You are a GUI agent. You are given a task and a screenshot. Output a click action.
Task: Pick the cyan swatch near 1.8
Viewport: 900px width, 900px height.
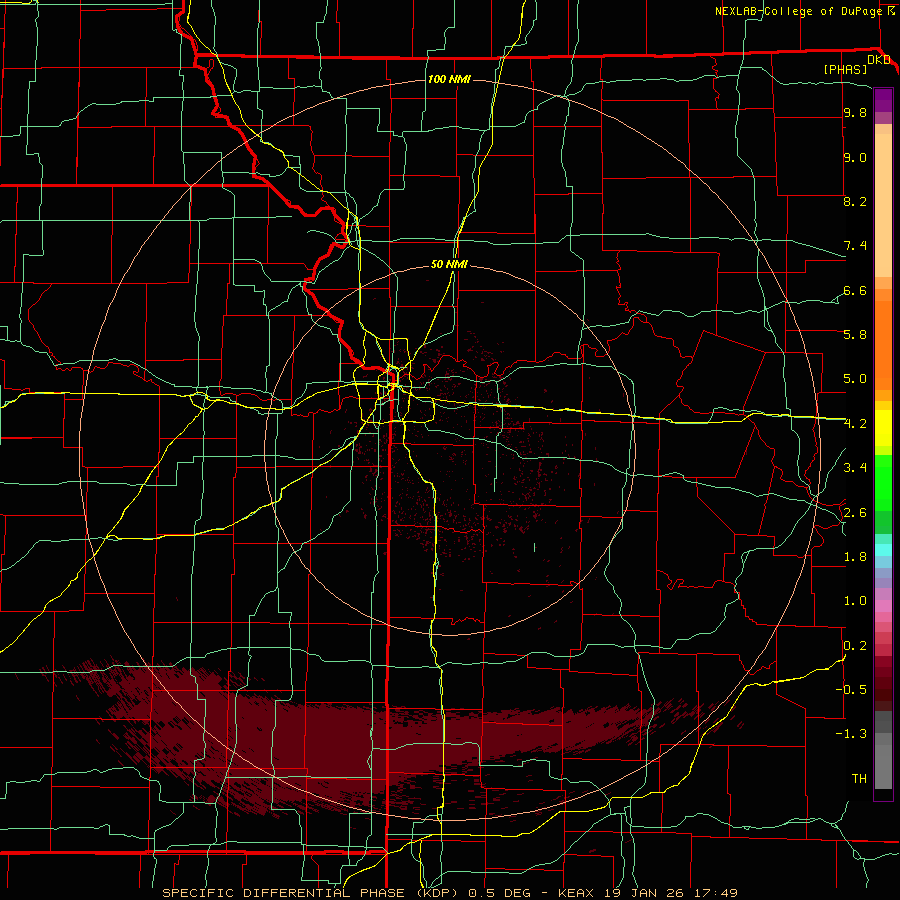pos(883,550)
